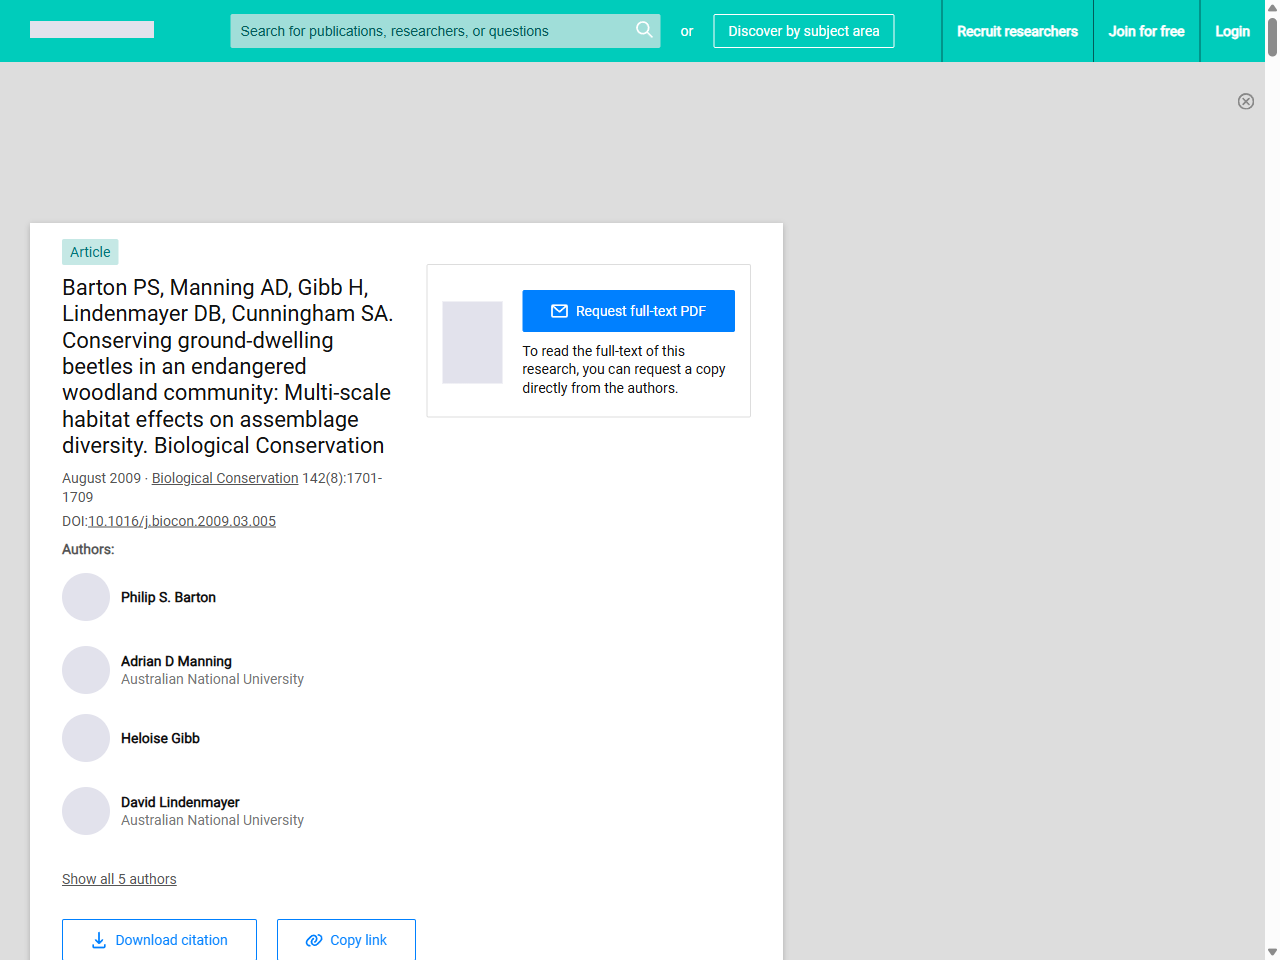1280x960 pixels.
Task: Open the Login menu
Action: [x=1232, y=31]
